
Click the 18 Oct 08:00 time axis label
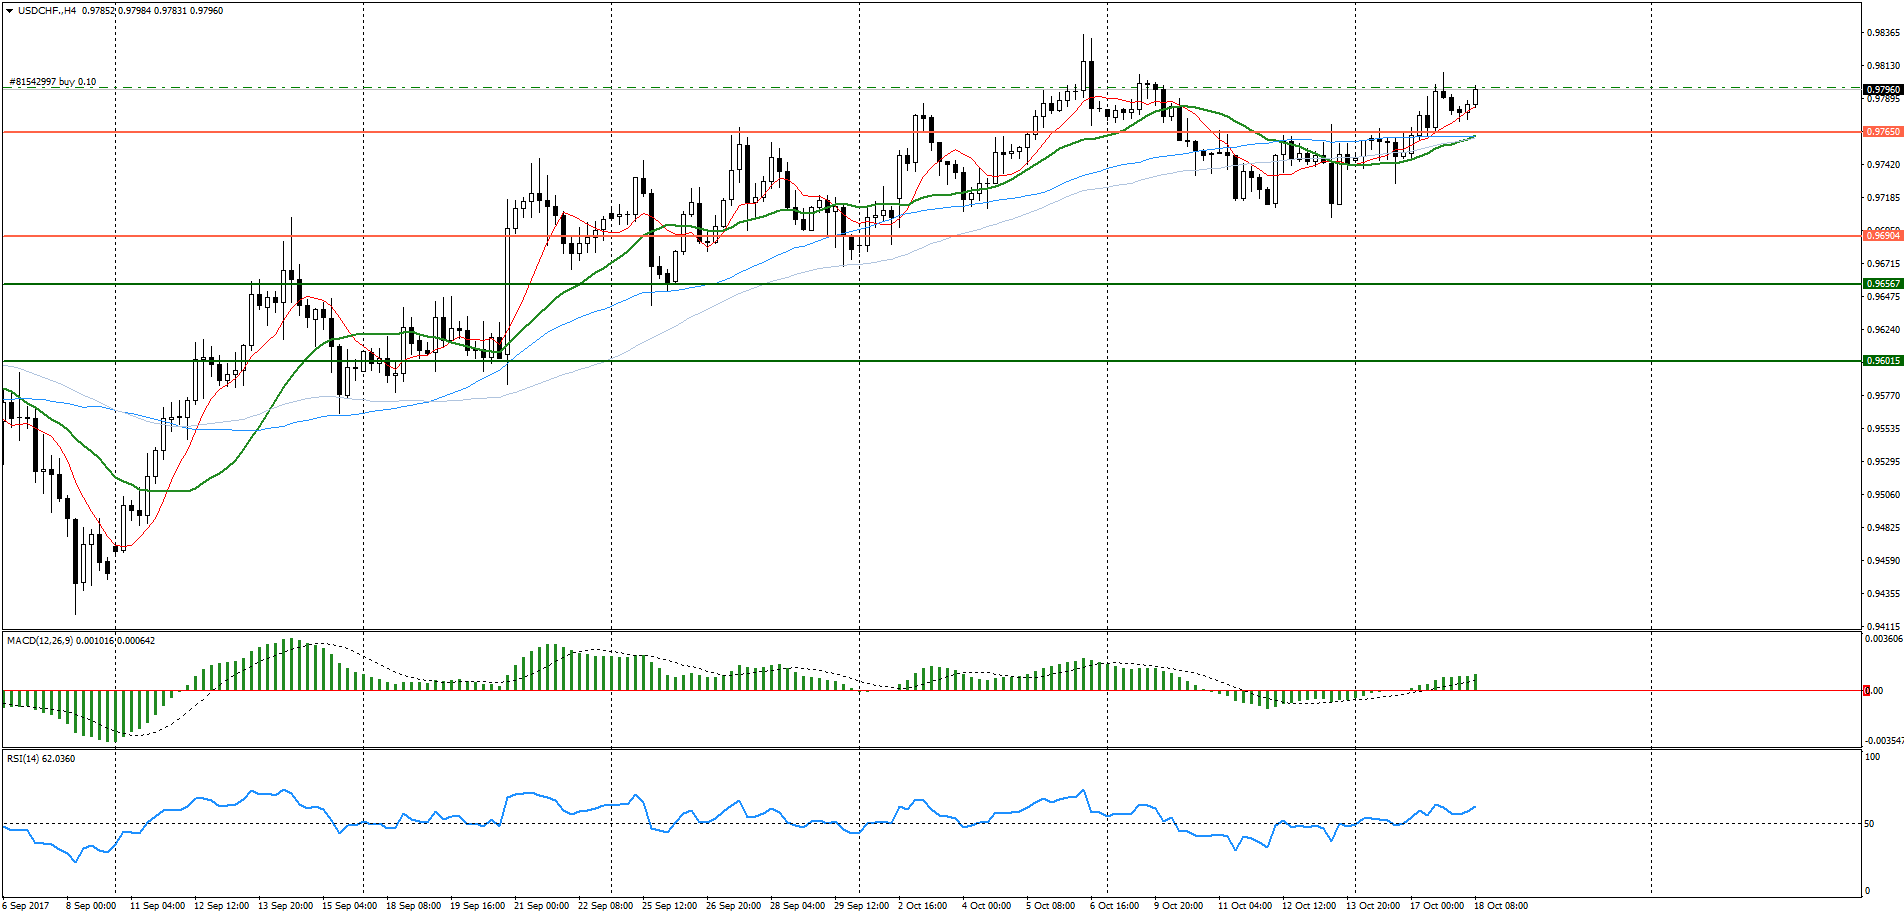click(1501, 906)
